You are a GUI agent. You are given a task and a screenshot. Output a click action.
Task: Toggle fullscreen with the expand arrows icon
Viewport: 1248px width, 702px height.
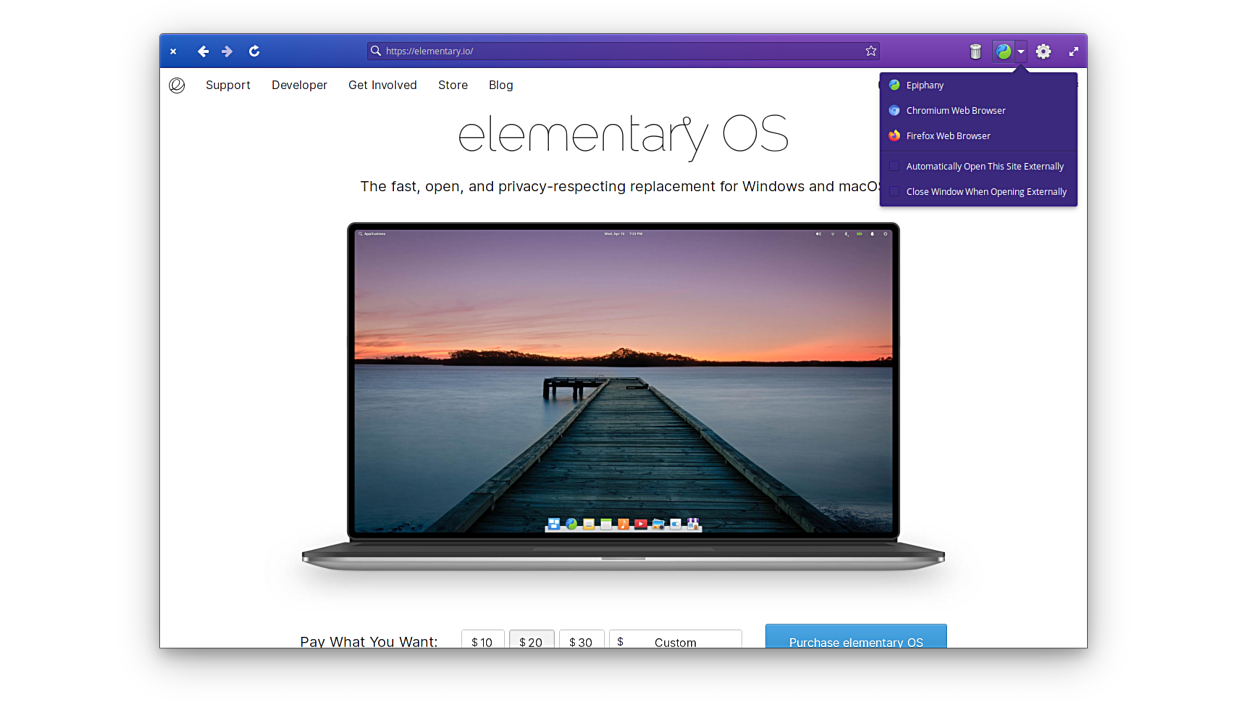[x=1073, y=52]
